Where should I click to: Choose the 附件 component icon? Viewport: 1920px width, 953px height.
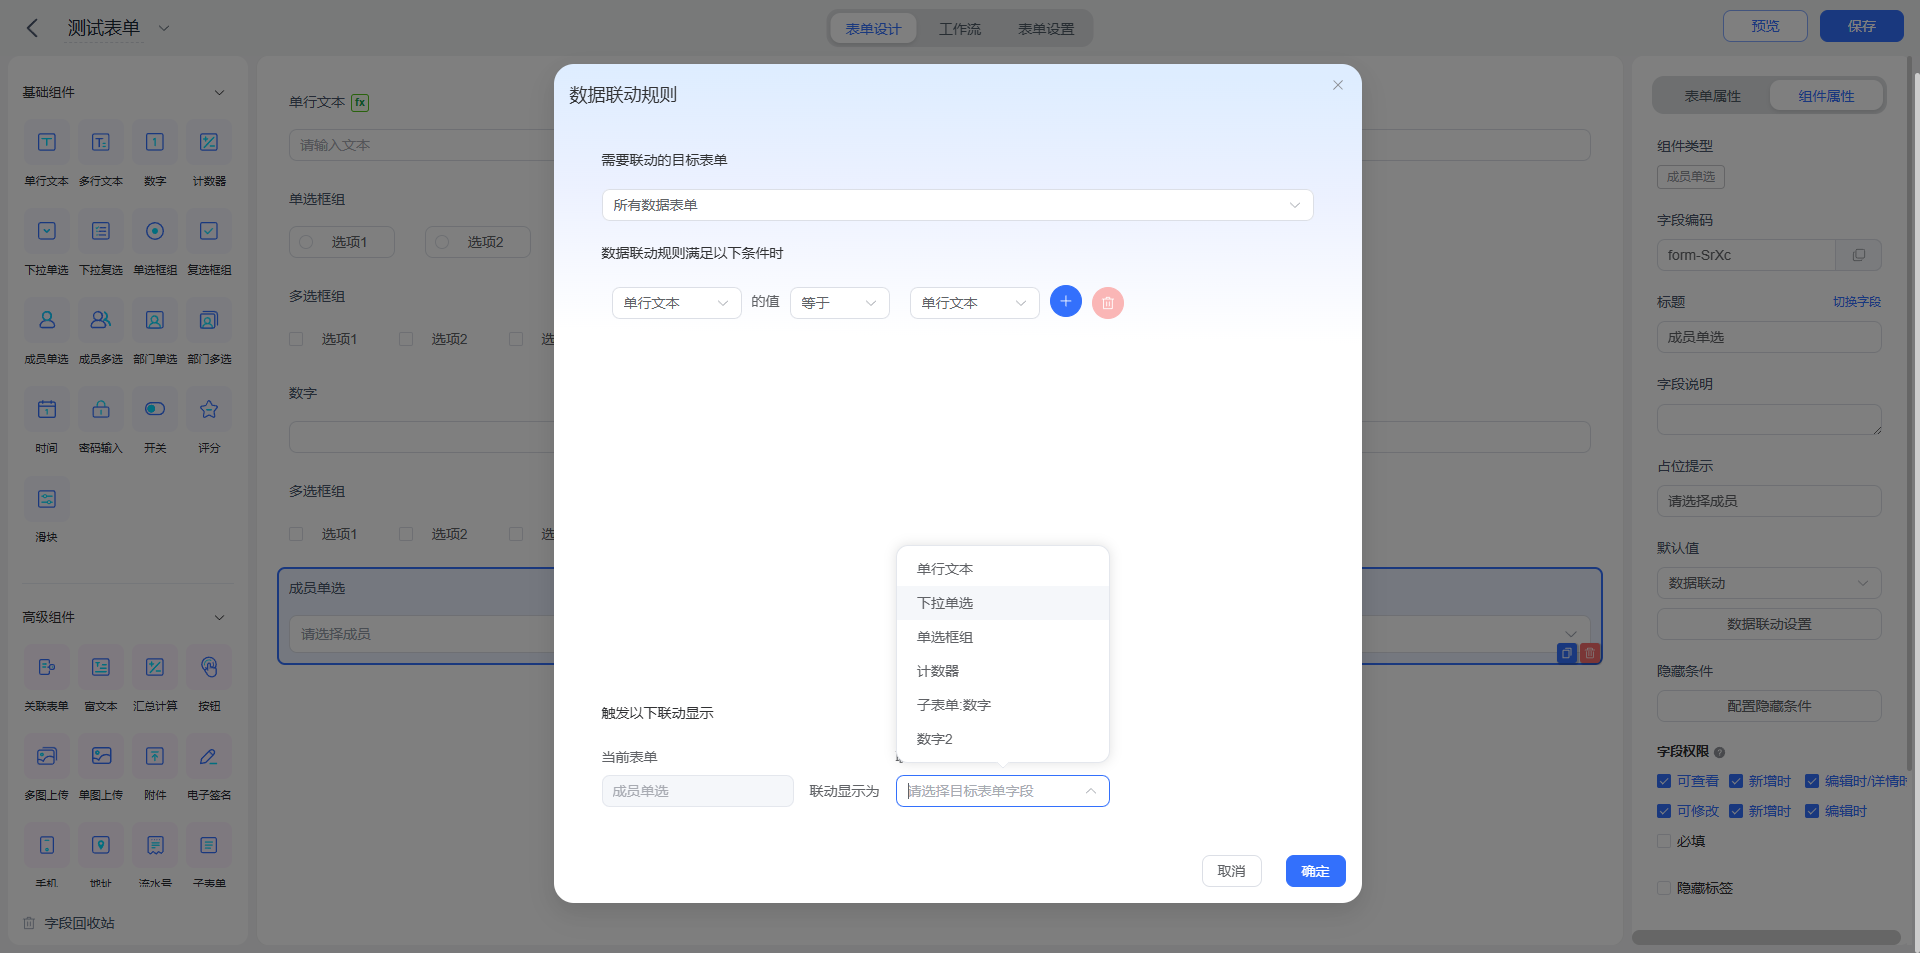coord(155,756)
